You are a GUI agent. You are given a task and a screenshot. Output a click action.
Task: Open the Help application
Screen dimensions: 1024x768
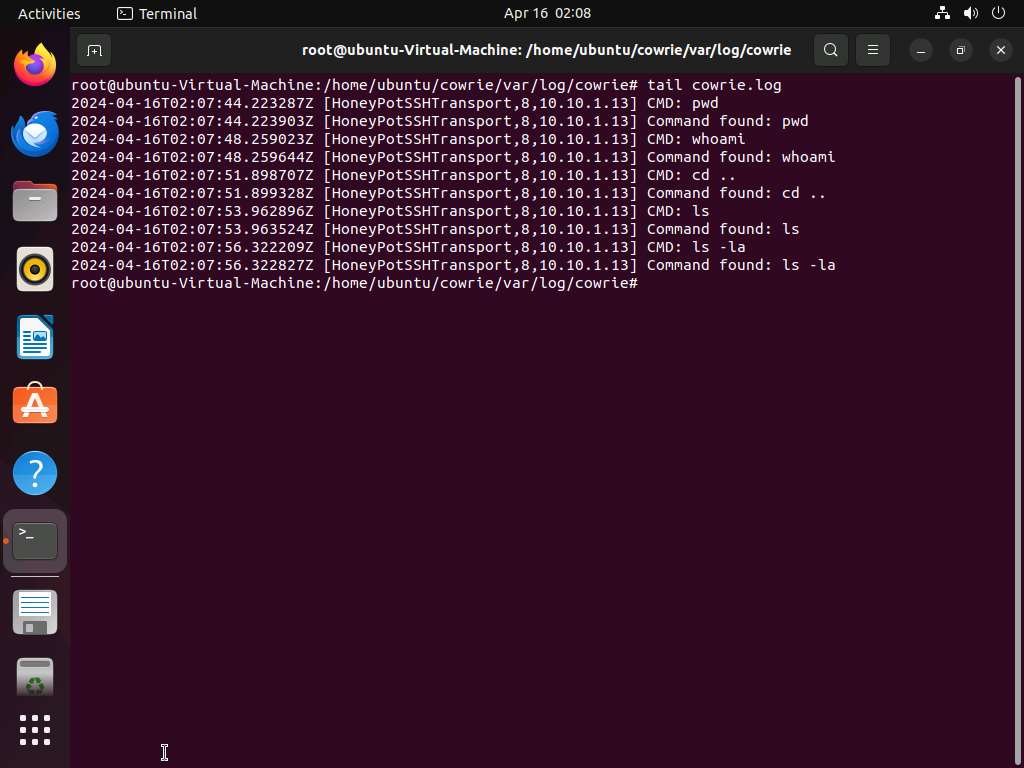point(35,472)
